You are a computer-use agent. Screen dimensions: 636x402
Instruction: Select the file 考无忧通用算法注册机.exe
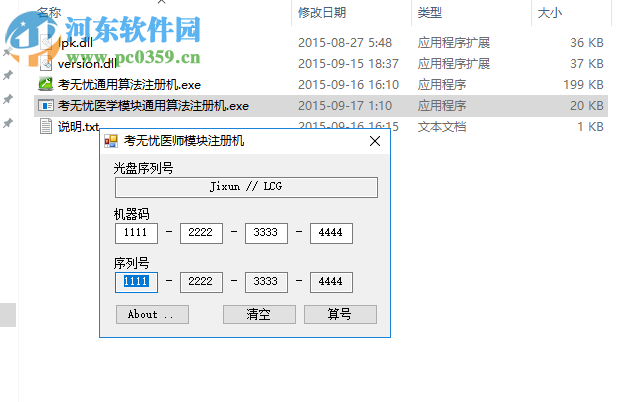129,84
